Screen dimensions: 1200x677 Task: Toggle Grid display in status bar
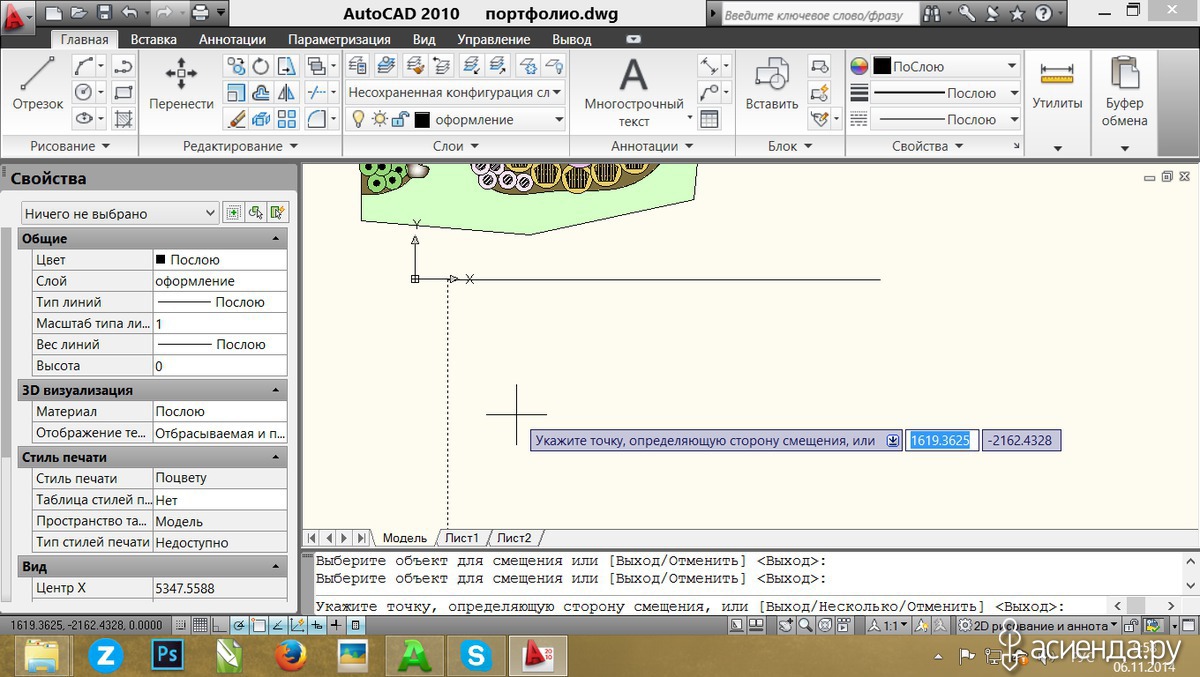coord(200,625)
